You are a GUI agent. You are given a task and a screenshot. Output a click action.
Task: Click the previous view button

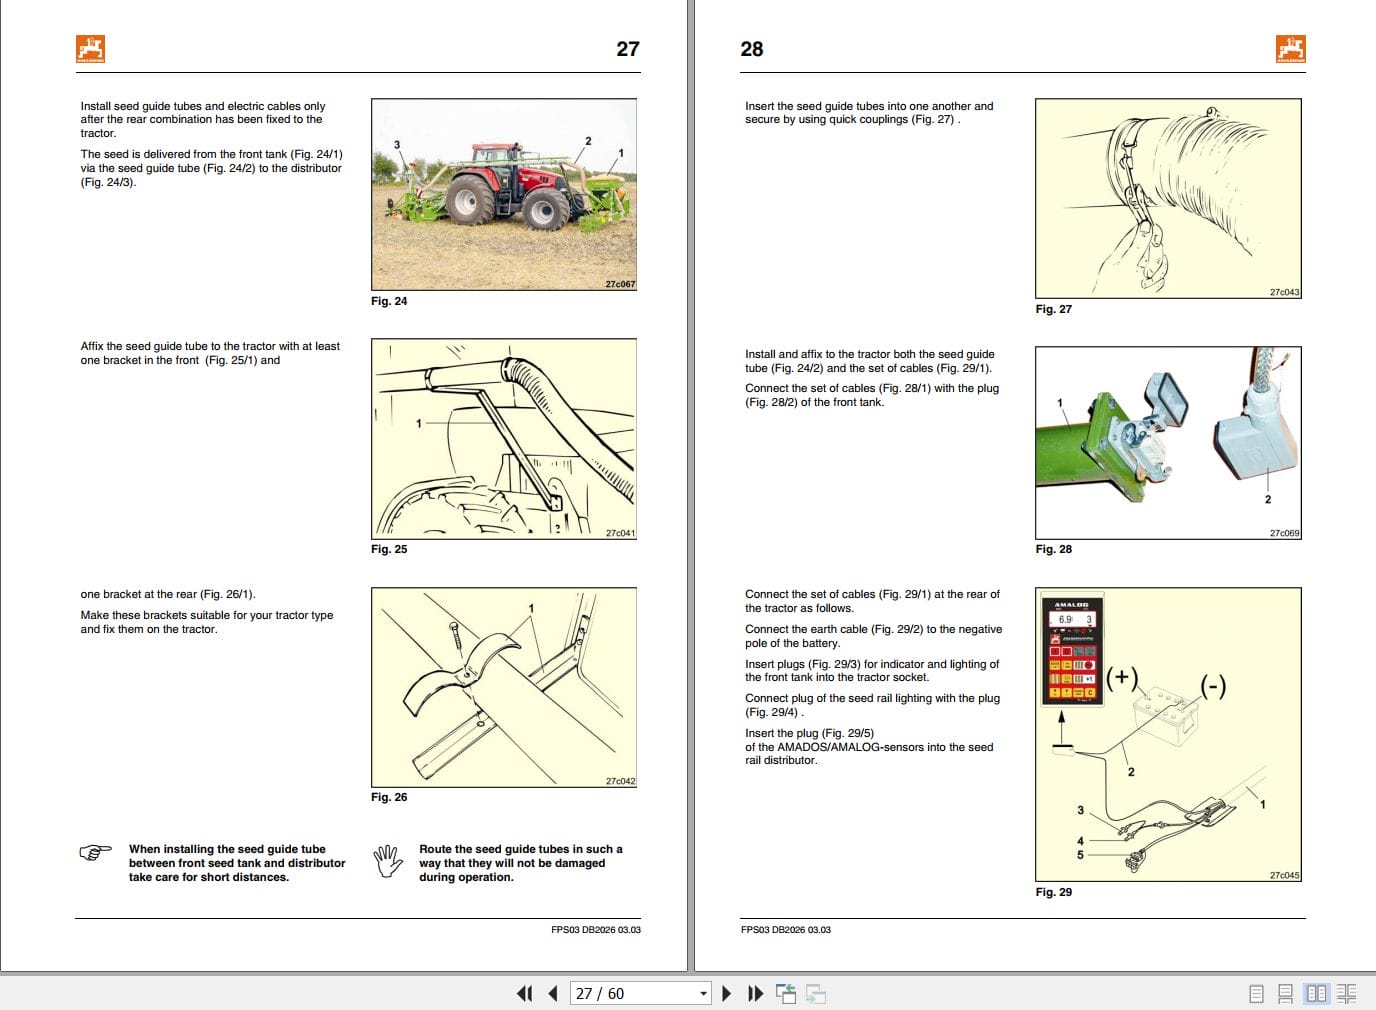click(786, 993)
